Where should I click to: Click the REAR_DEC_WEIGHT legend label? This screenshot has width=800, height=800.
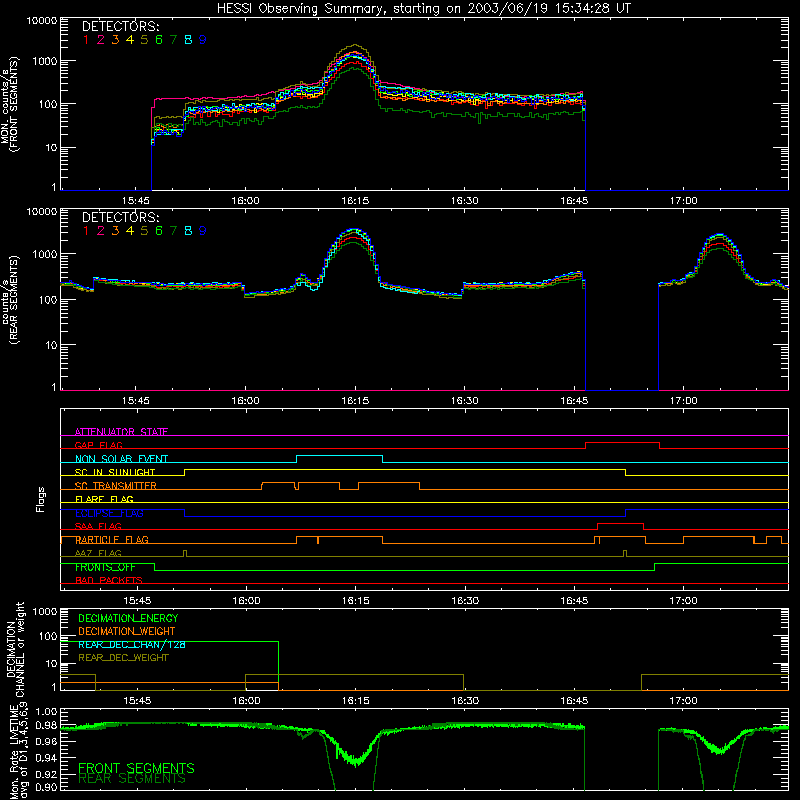[123, 658]
